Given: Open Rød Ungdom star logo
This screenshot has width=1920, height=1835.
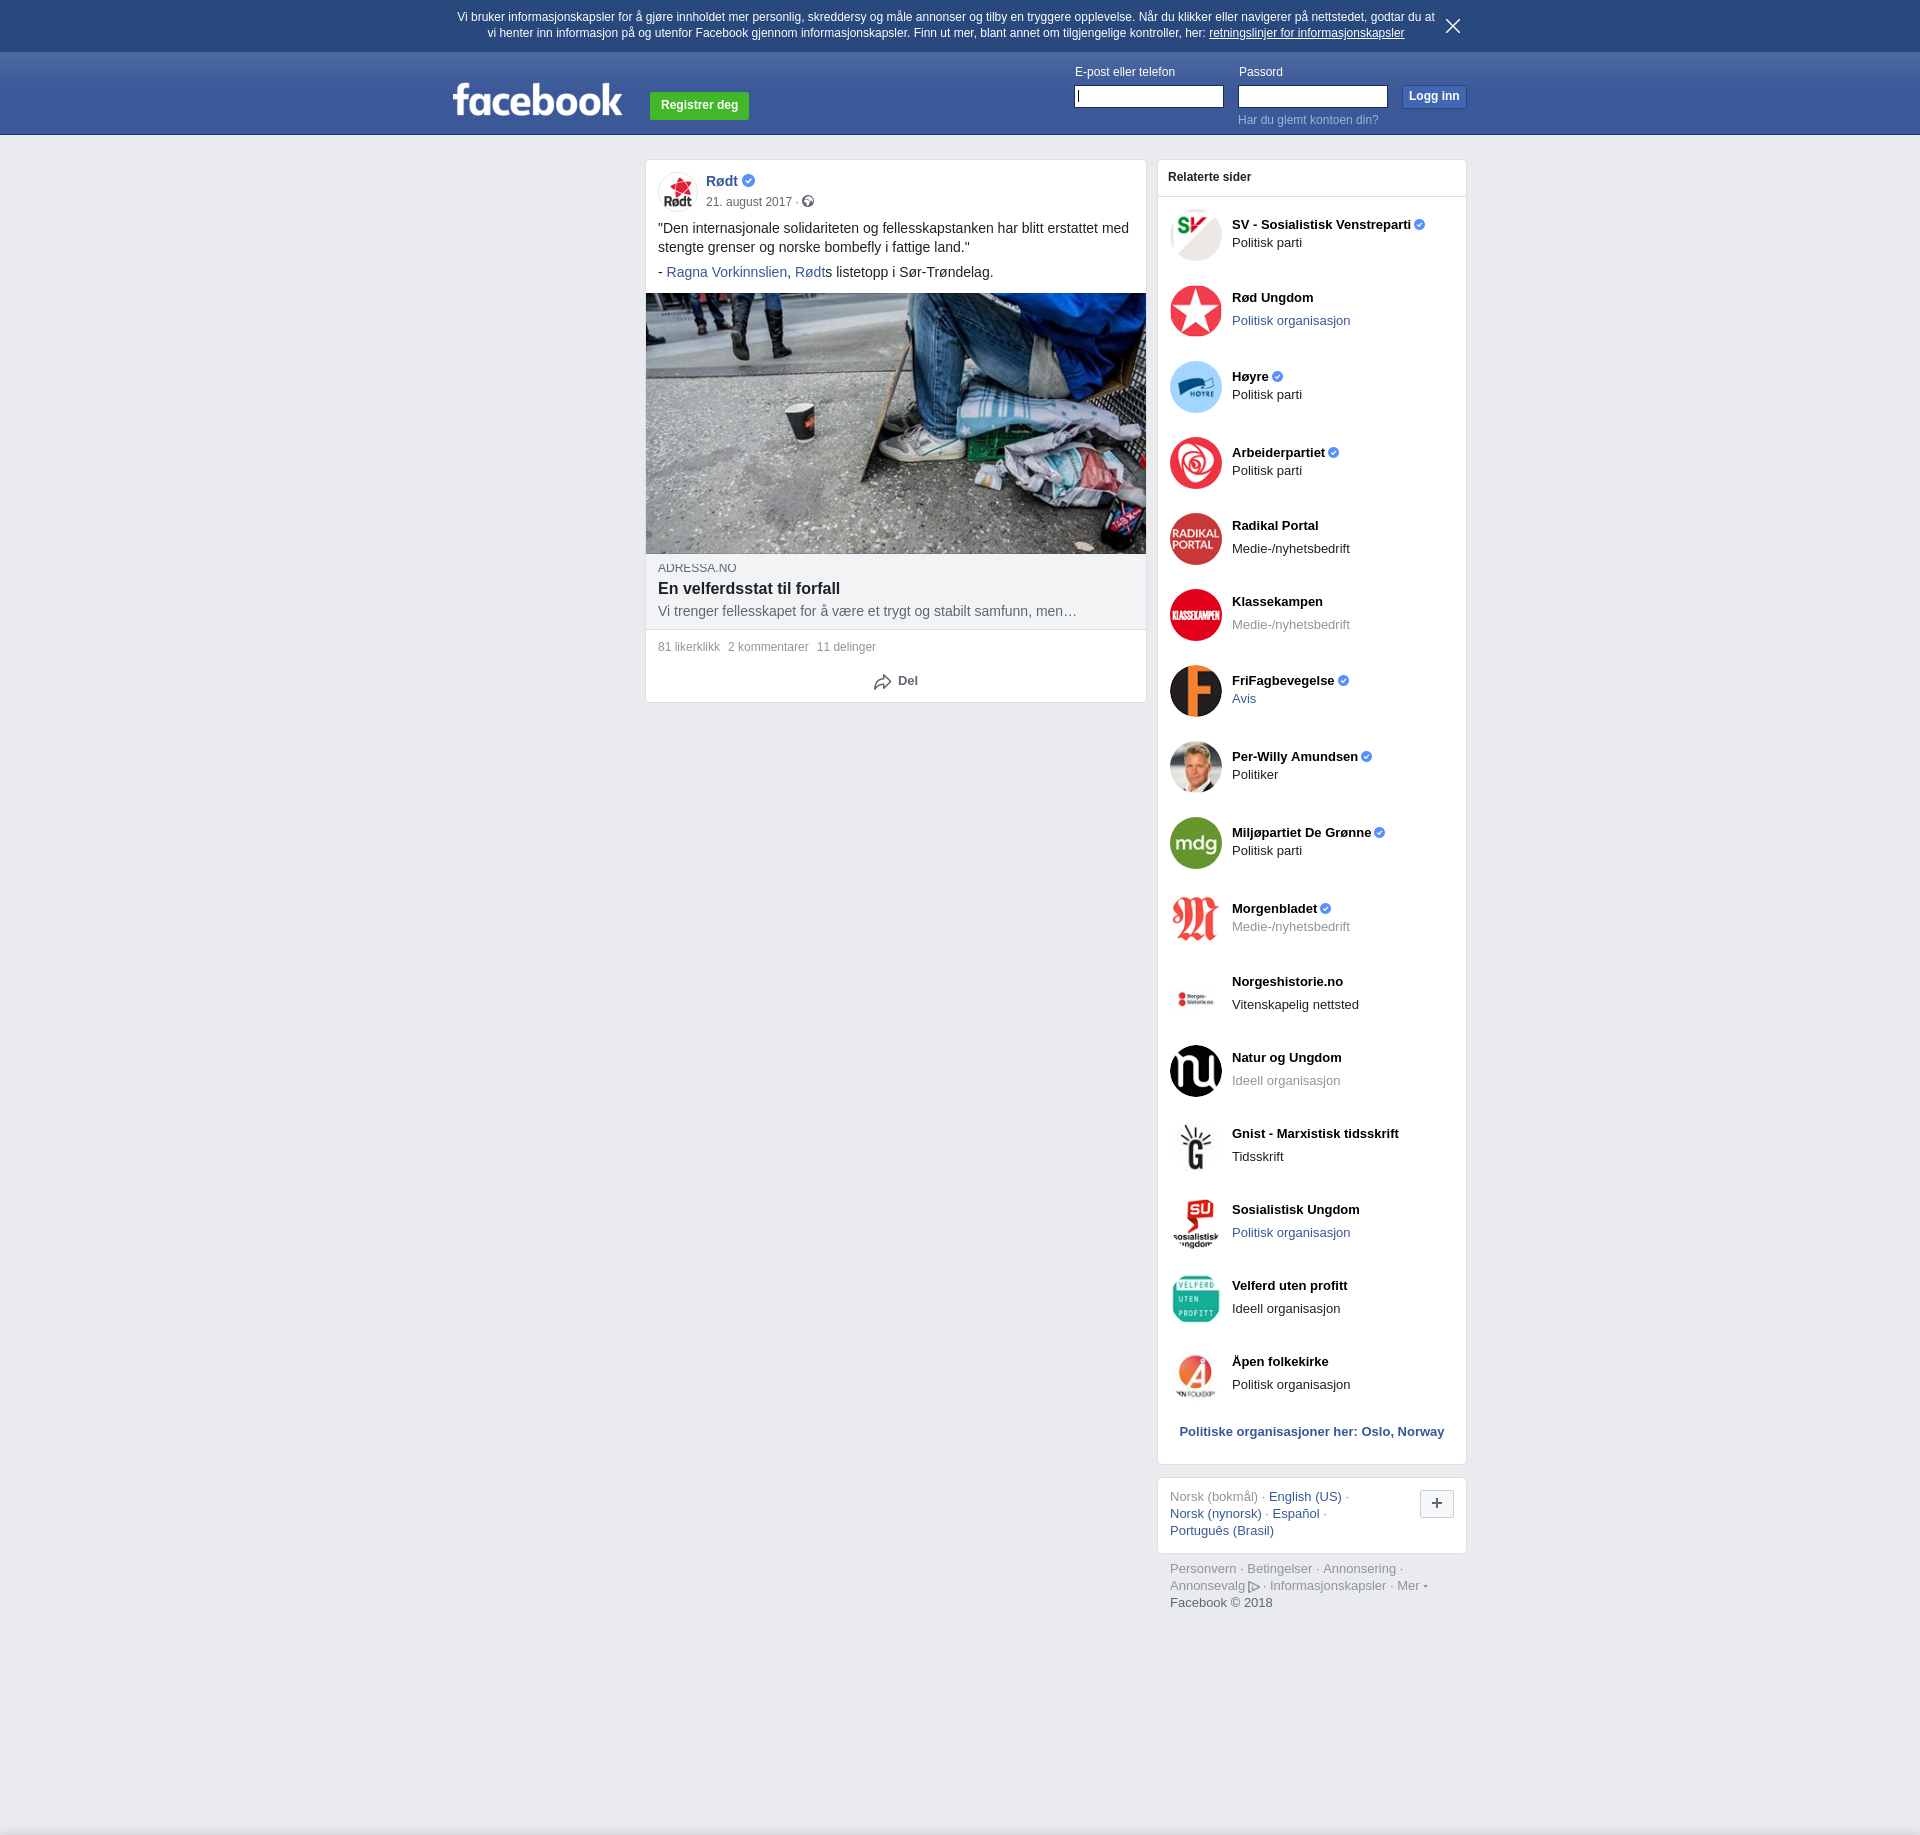Looking at the screenshot, I should pos(1196,311).
